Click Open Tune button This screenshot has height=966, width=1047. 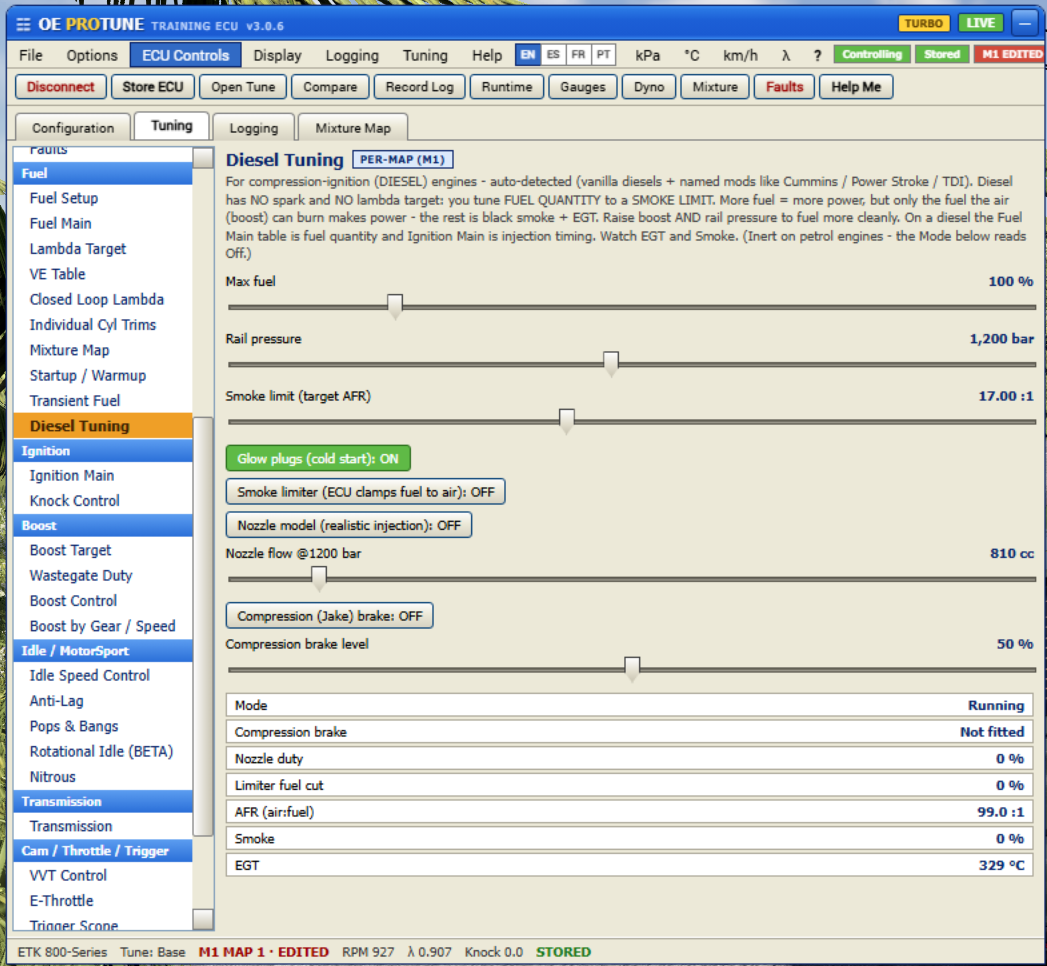pos(243,87)
